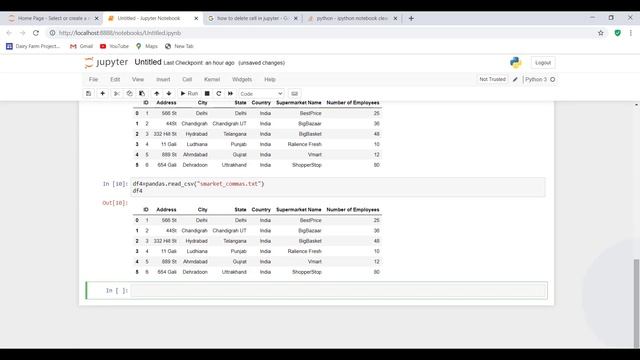This screenshot has width=640, height=360.
Task: Click the Jupyter logo
Action: coord(106,62)
